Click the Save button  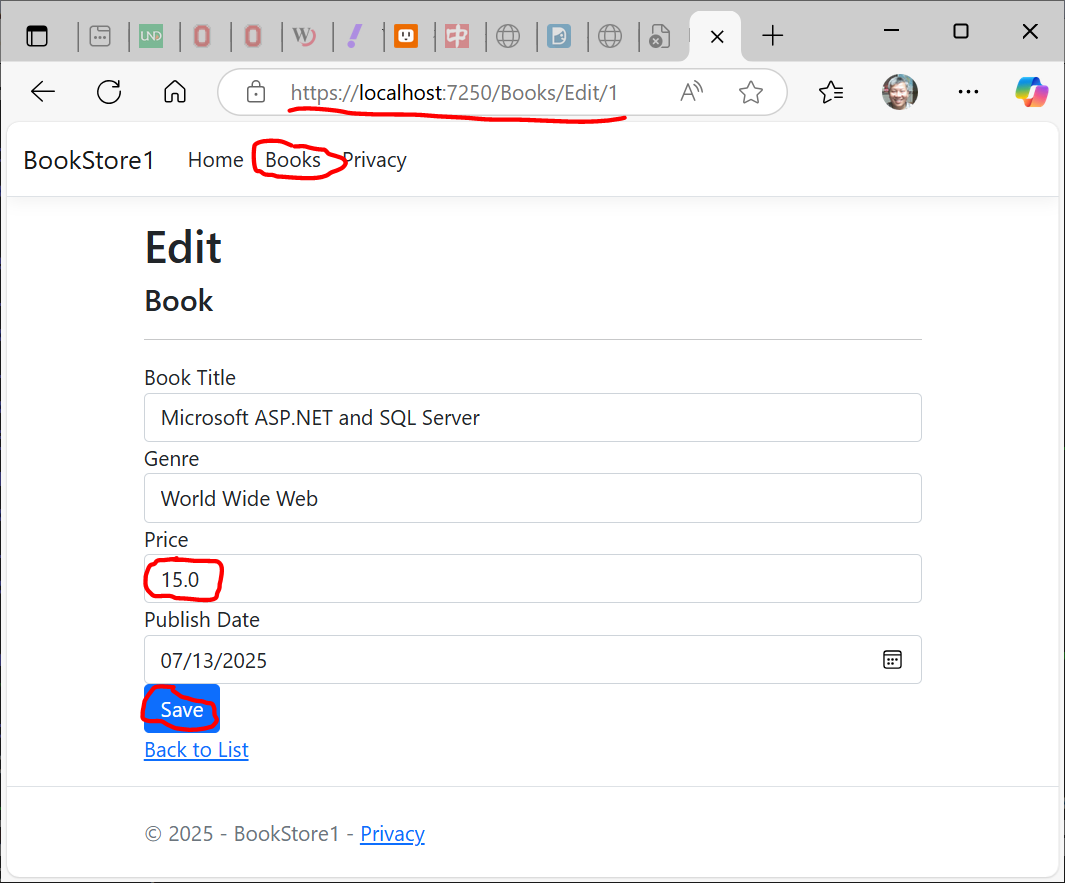[182, 709]
